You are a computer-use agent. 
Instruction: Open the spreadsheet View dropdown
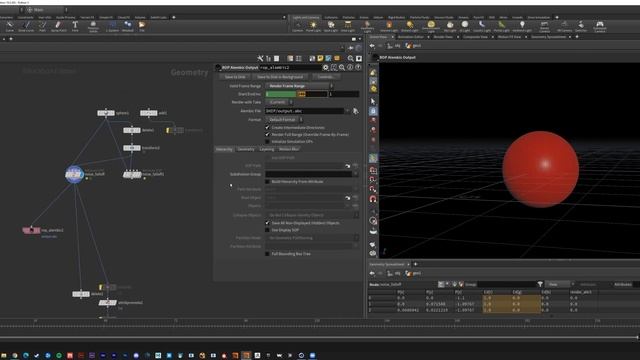[x=559, y=284]
